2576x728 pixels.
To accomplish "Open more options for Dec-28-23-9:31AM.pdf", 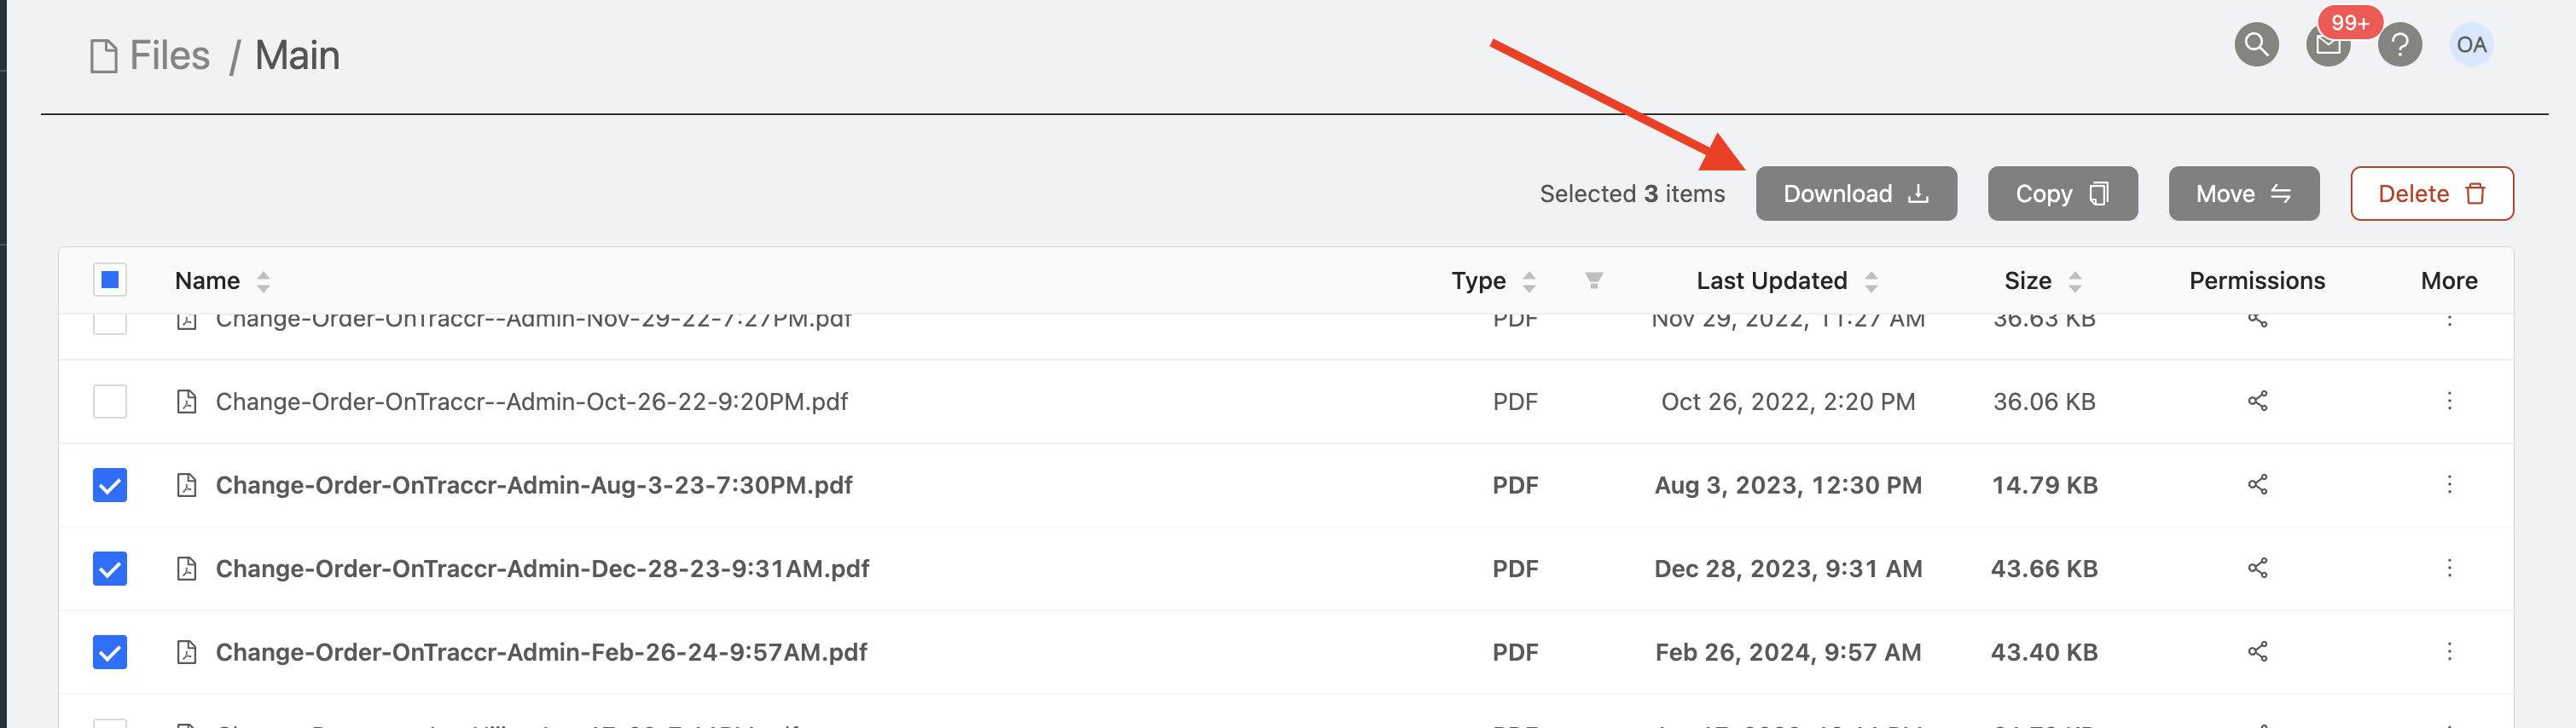I will pos(2449,568).
